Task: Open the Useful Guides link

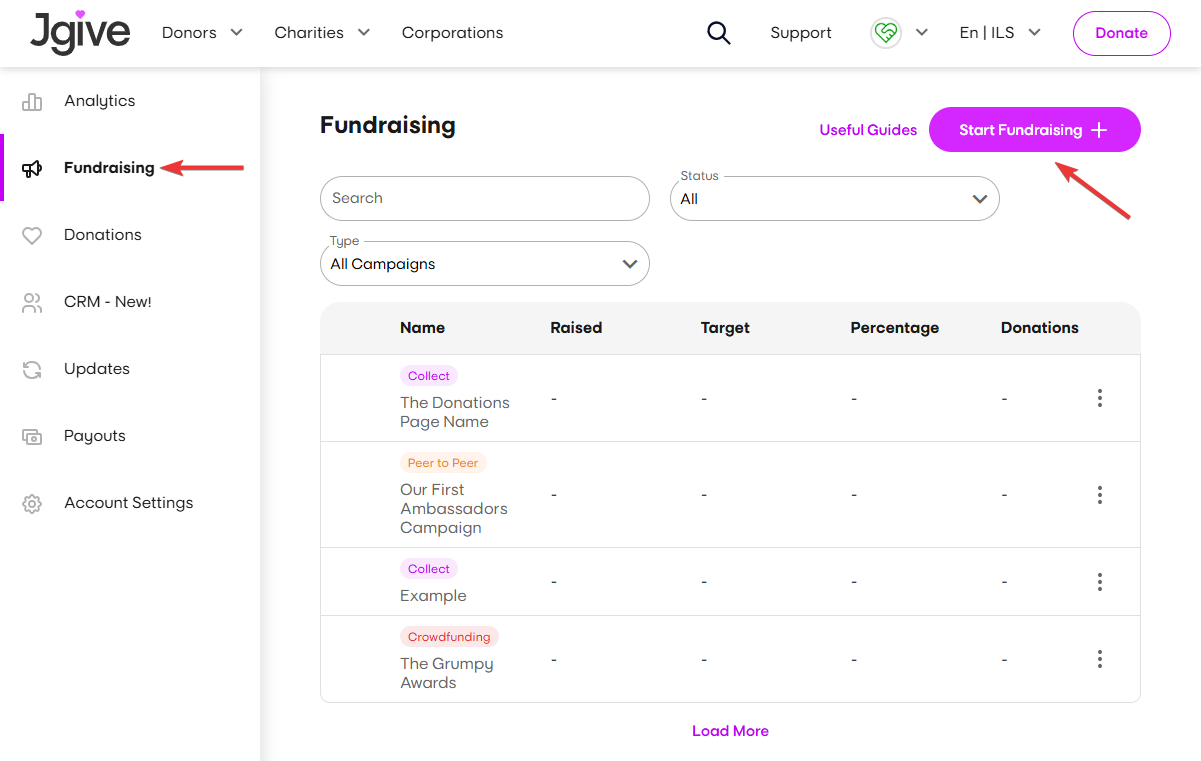Action: [x=868, y=130]
